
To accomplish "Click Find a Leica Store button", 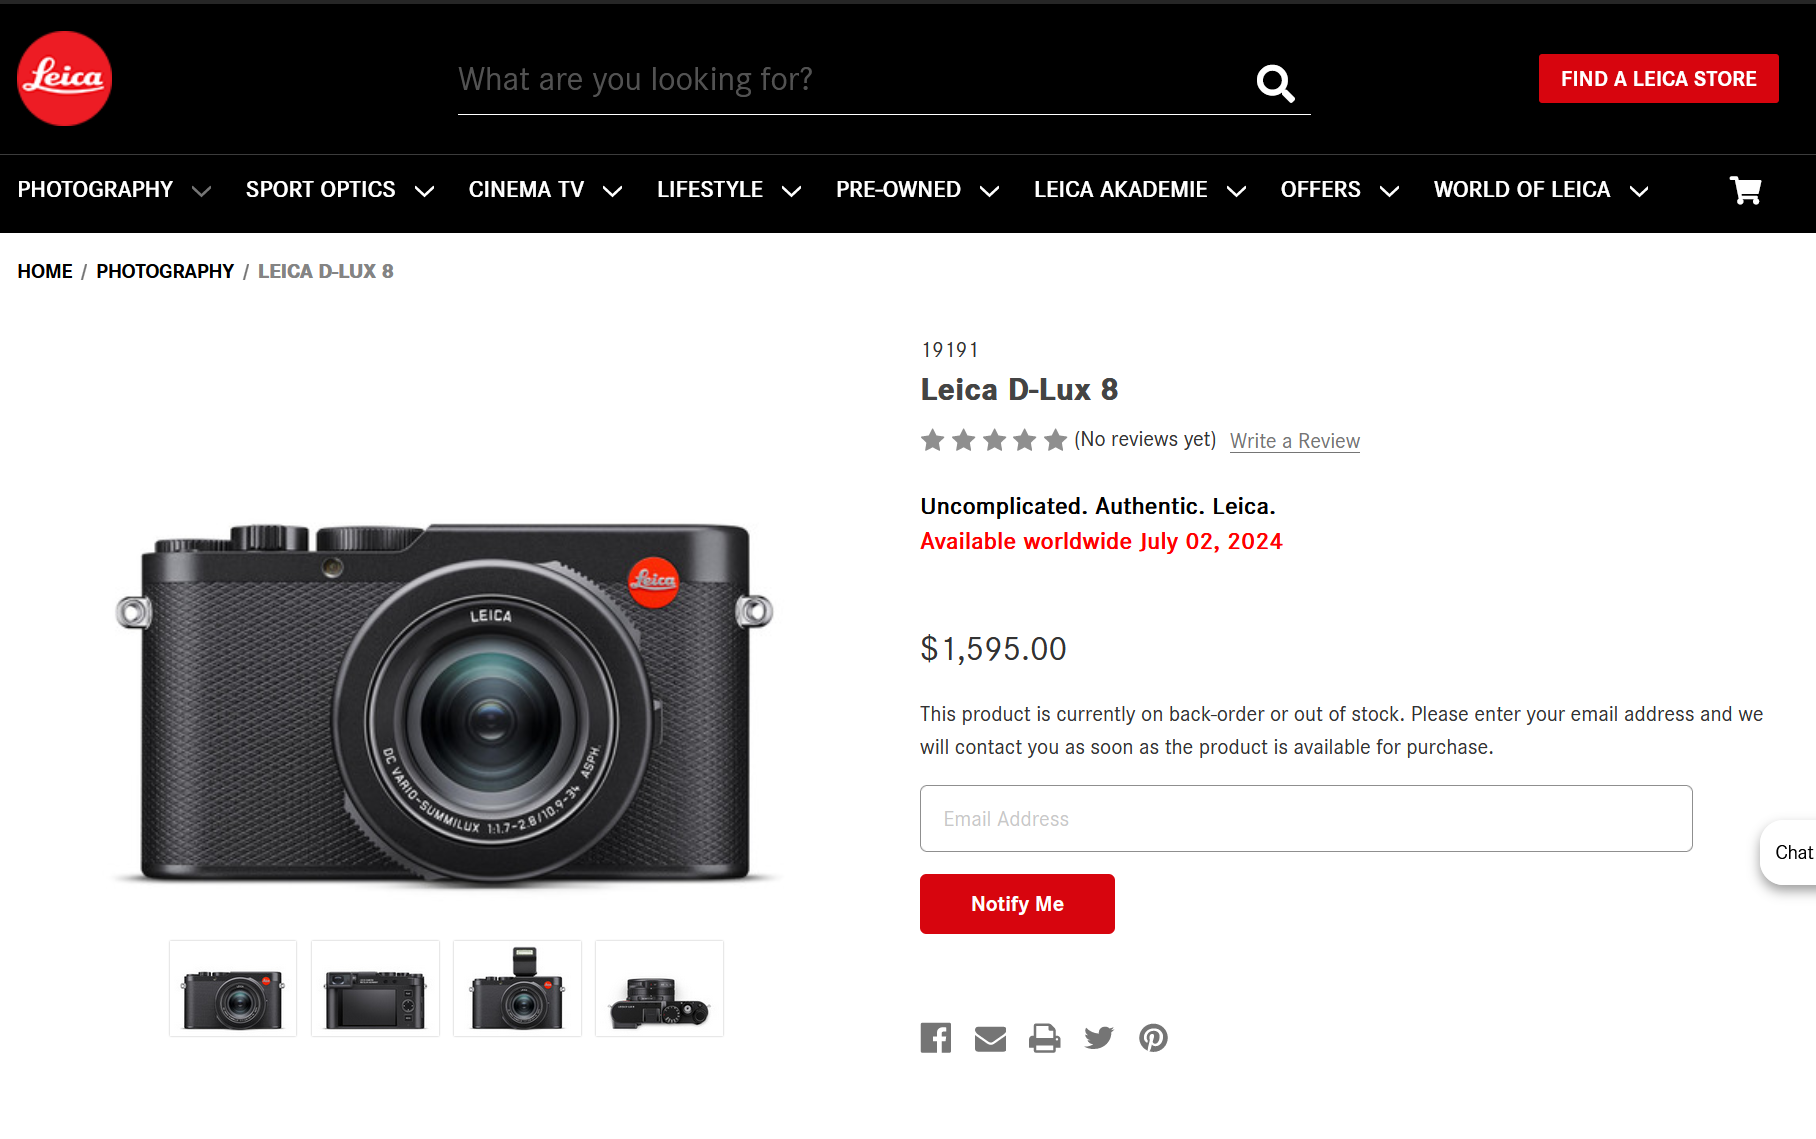I will 1658,79.
